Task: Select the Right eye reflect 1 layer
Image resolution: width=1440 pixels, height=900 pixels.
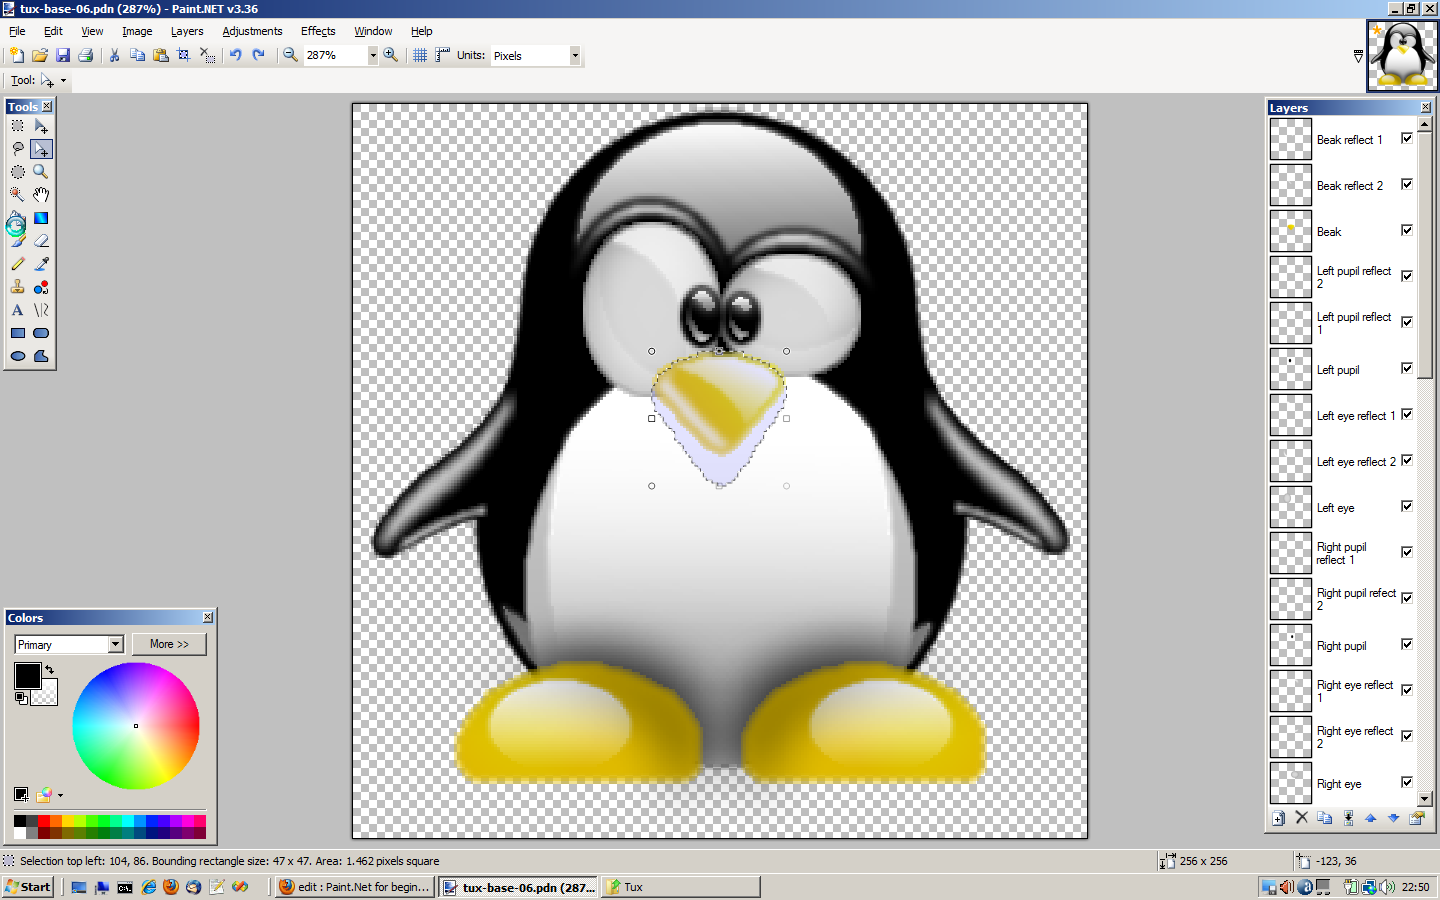Action: [x=1342, y=690]
